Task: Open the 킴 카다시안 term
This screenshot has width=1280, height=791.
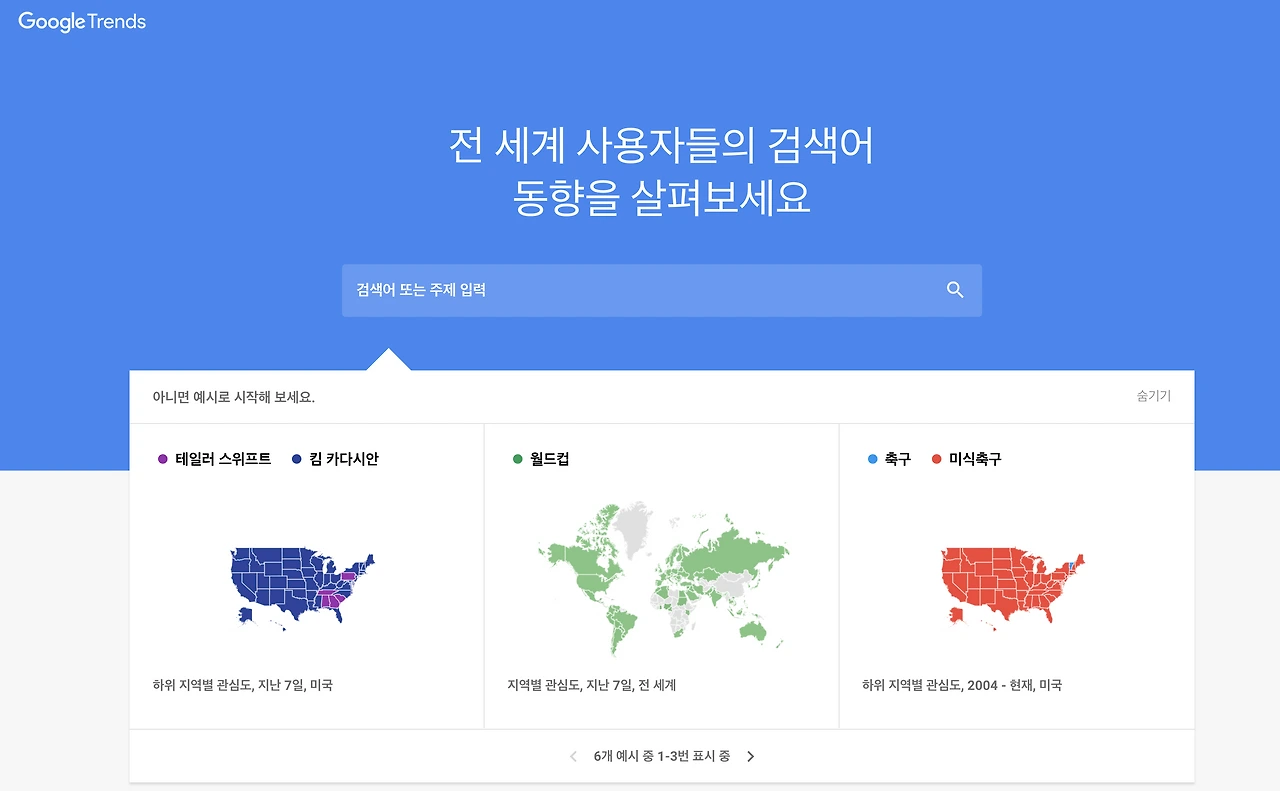Action: [x=344, y=459]
